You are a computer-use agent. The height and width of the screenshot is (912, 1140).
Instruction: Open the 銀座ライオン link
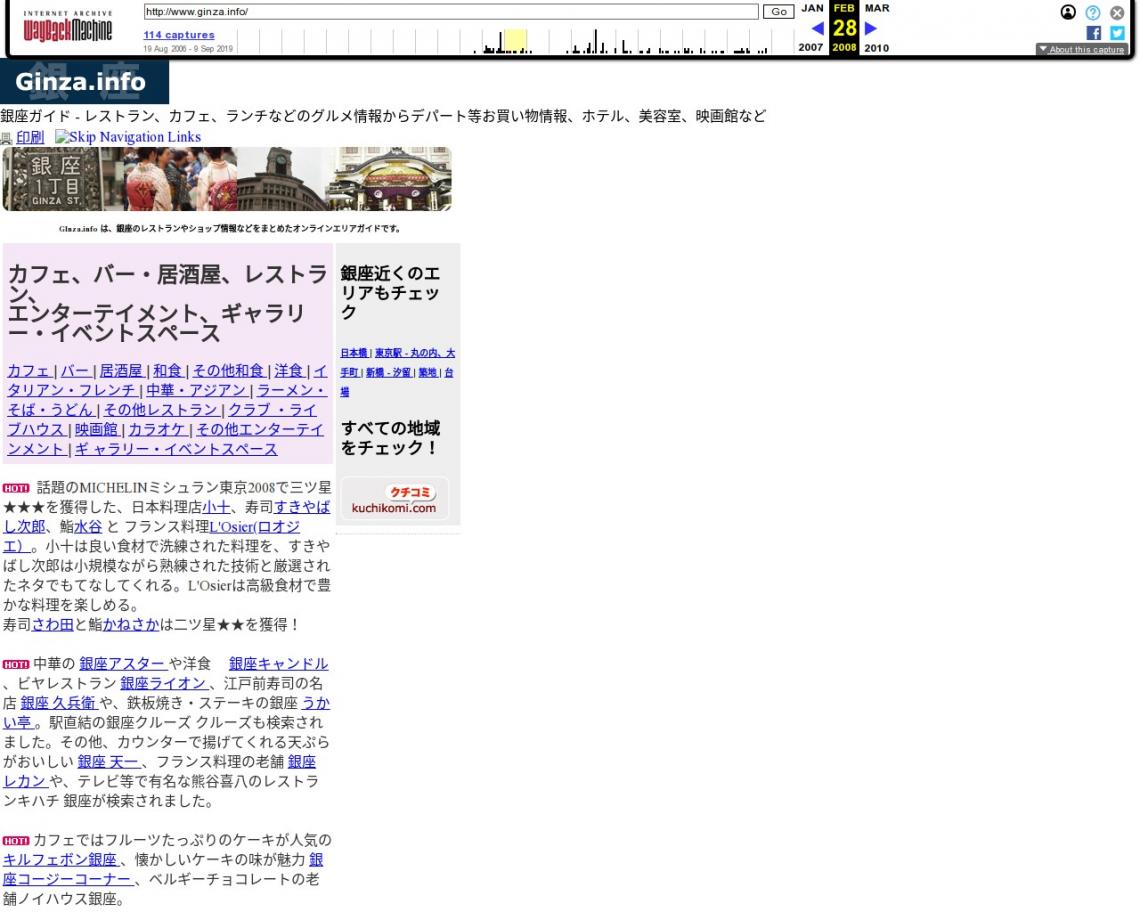(x=164, y=683)
